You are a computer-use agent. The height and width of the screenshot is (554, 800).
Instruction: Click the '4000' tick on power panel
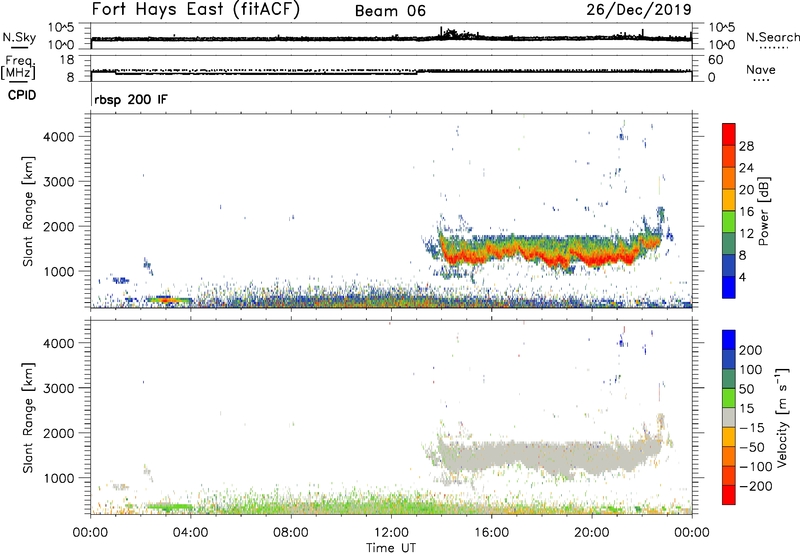point(59,137)
